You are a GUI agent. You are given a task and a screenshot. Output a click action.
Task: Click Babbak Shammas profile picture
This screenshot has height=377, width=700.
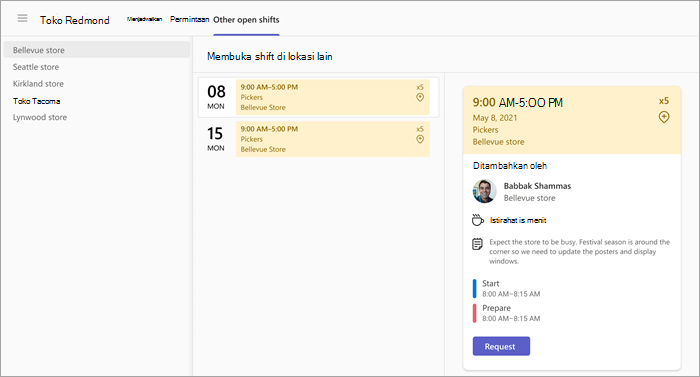(x=484, y=191)
